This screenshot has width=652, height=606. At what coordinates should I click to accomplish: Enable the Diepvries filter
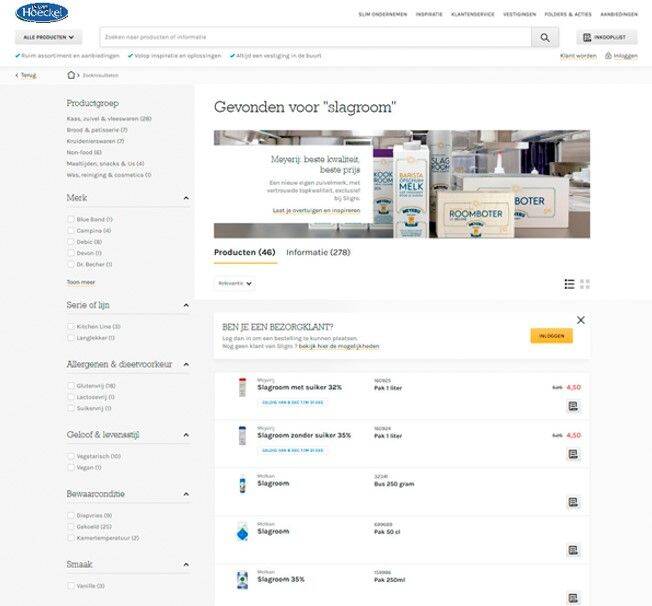71,515
